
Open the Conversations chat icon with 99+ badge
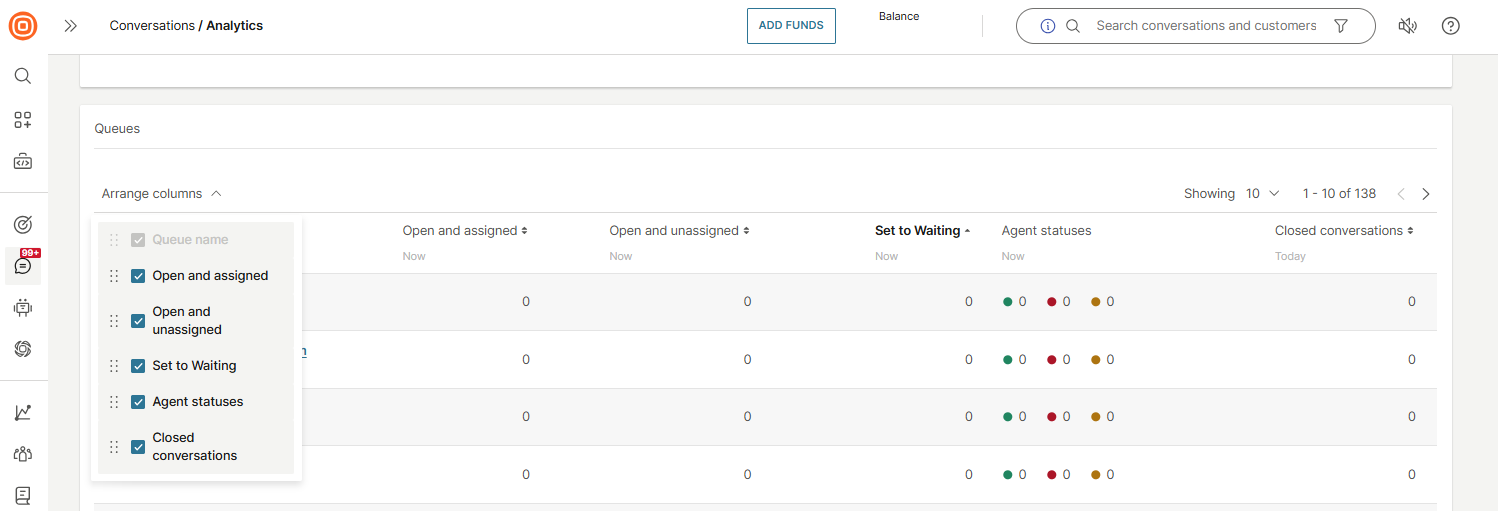click(x=23, y=266)
